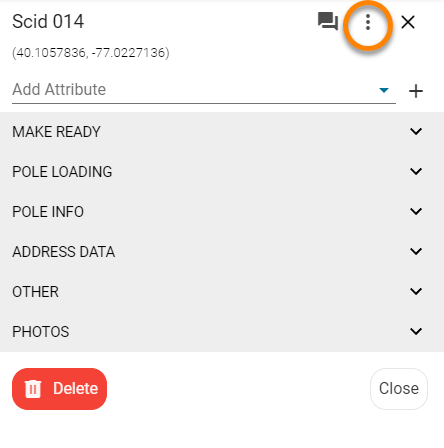Screen dimensions: 444x448
Task: Expand the ADDRESS DATA section chevron
Action: click(416, 251)
